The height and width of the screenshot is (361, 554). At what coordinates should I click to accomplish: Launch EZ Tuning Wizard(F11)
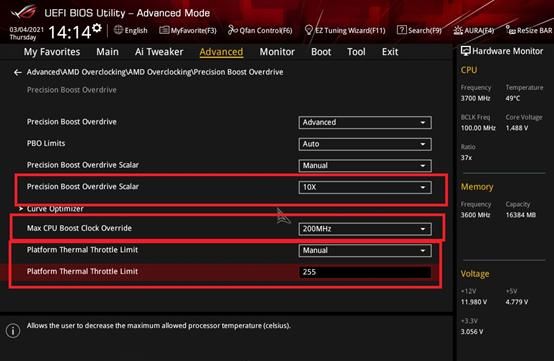coord(345,30)
